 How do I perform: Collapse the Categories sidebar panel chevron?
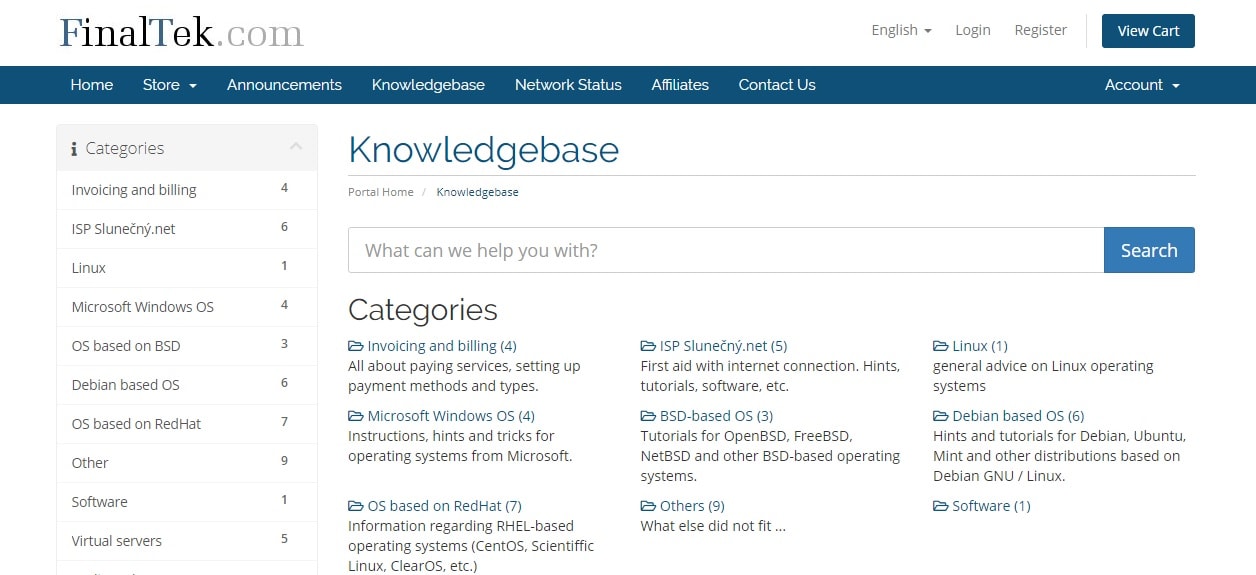click(296, 147)
